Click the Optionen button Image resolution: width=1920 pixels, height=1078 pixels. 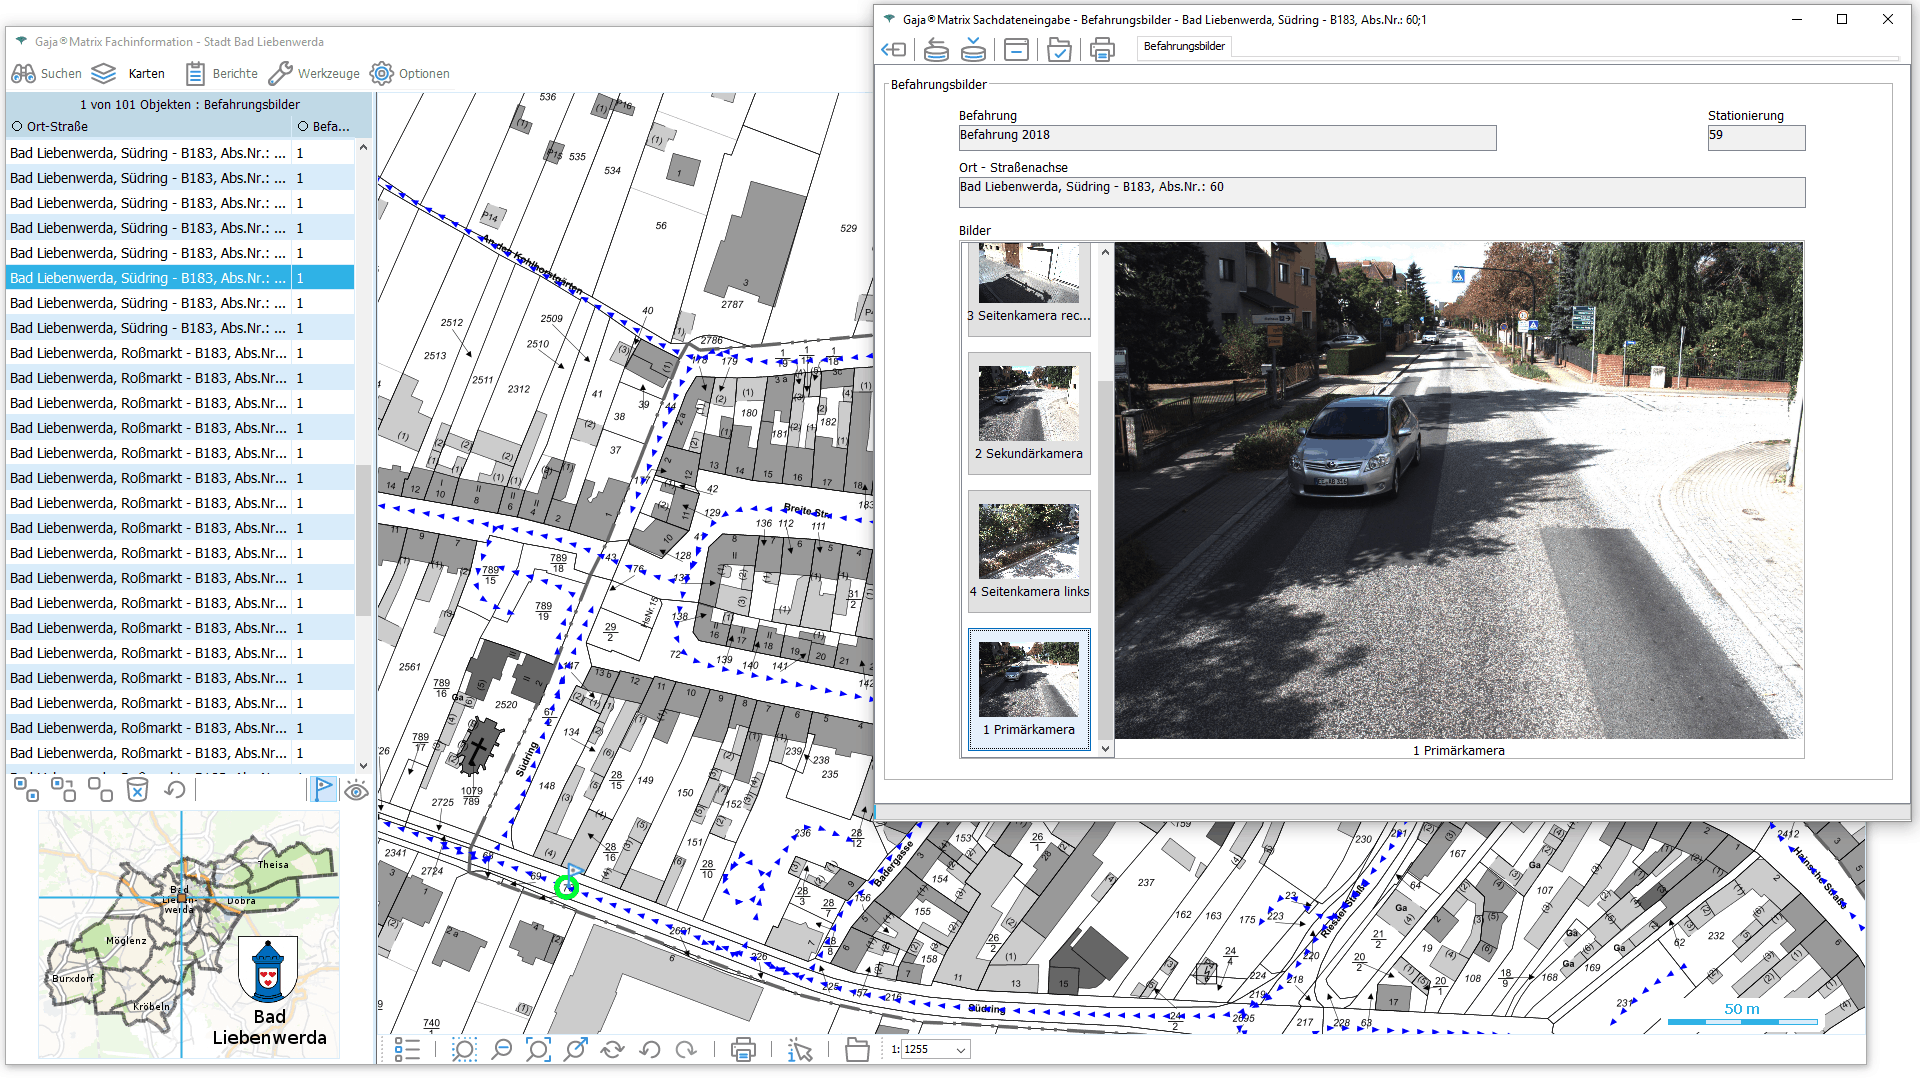410,74
